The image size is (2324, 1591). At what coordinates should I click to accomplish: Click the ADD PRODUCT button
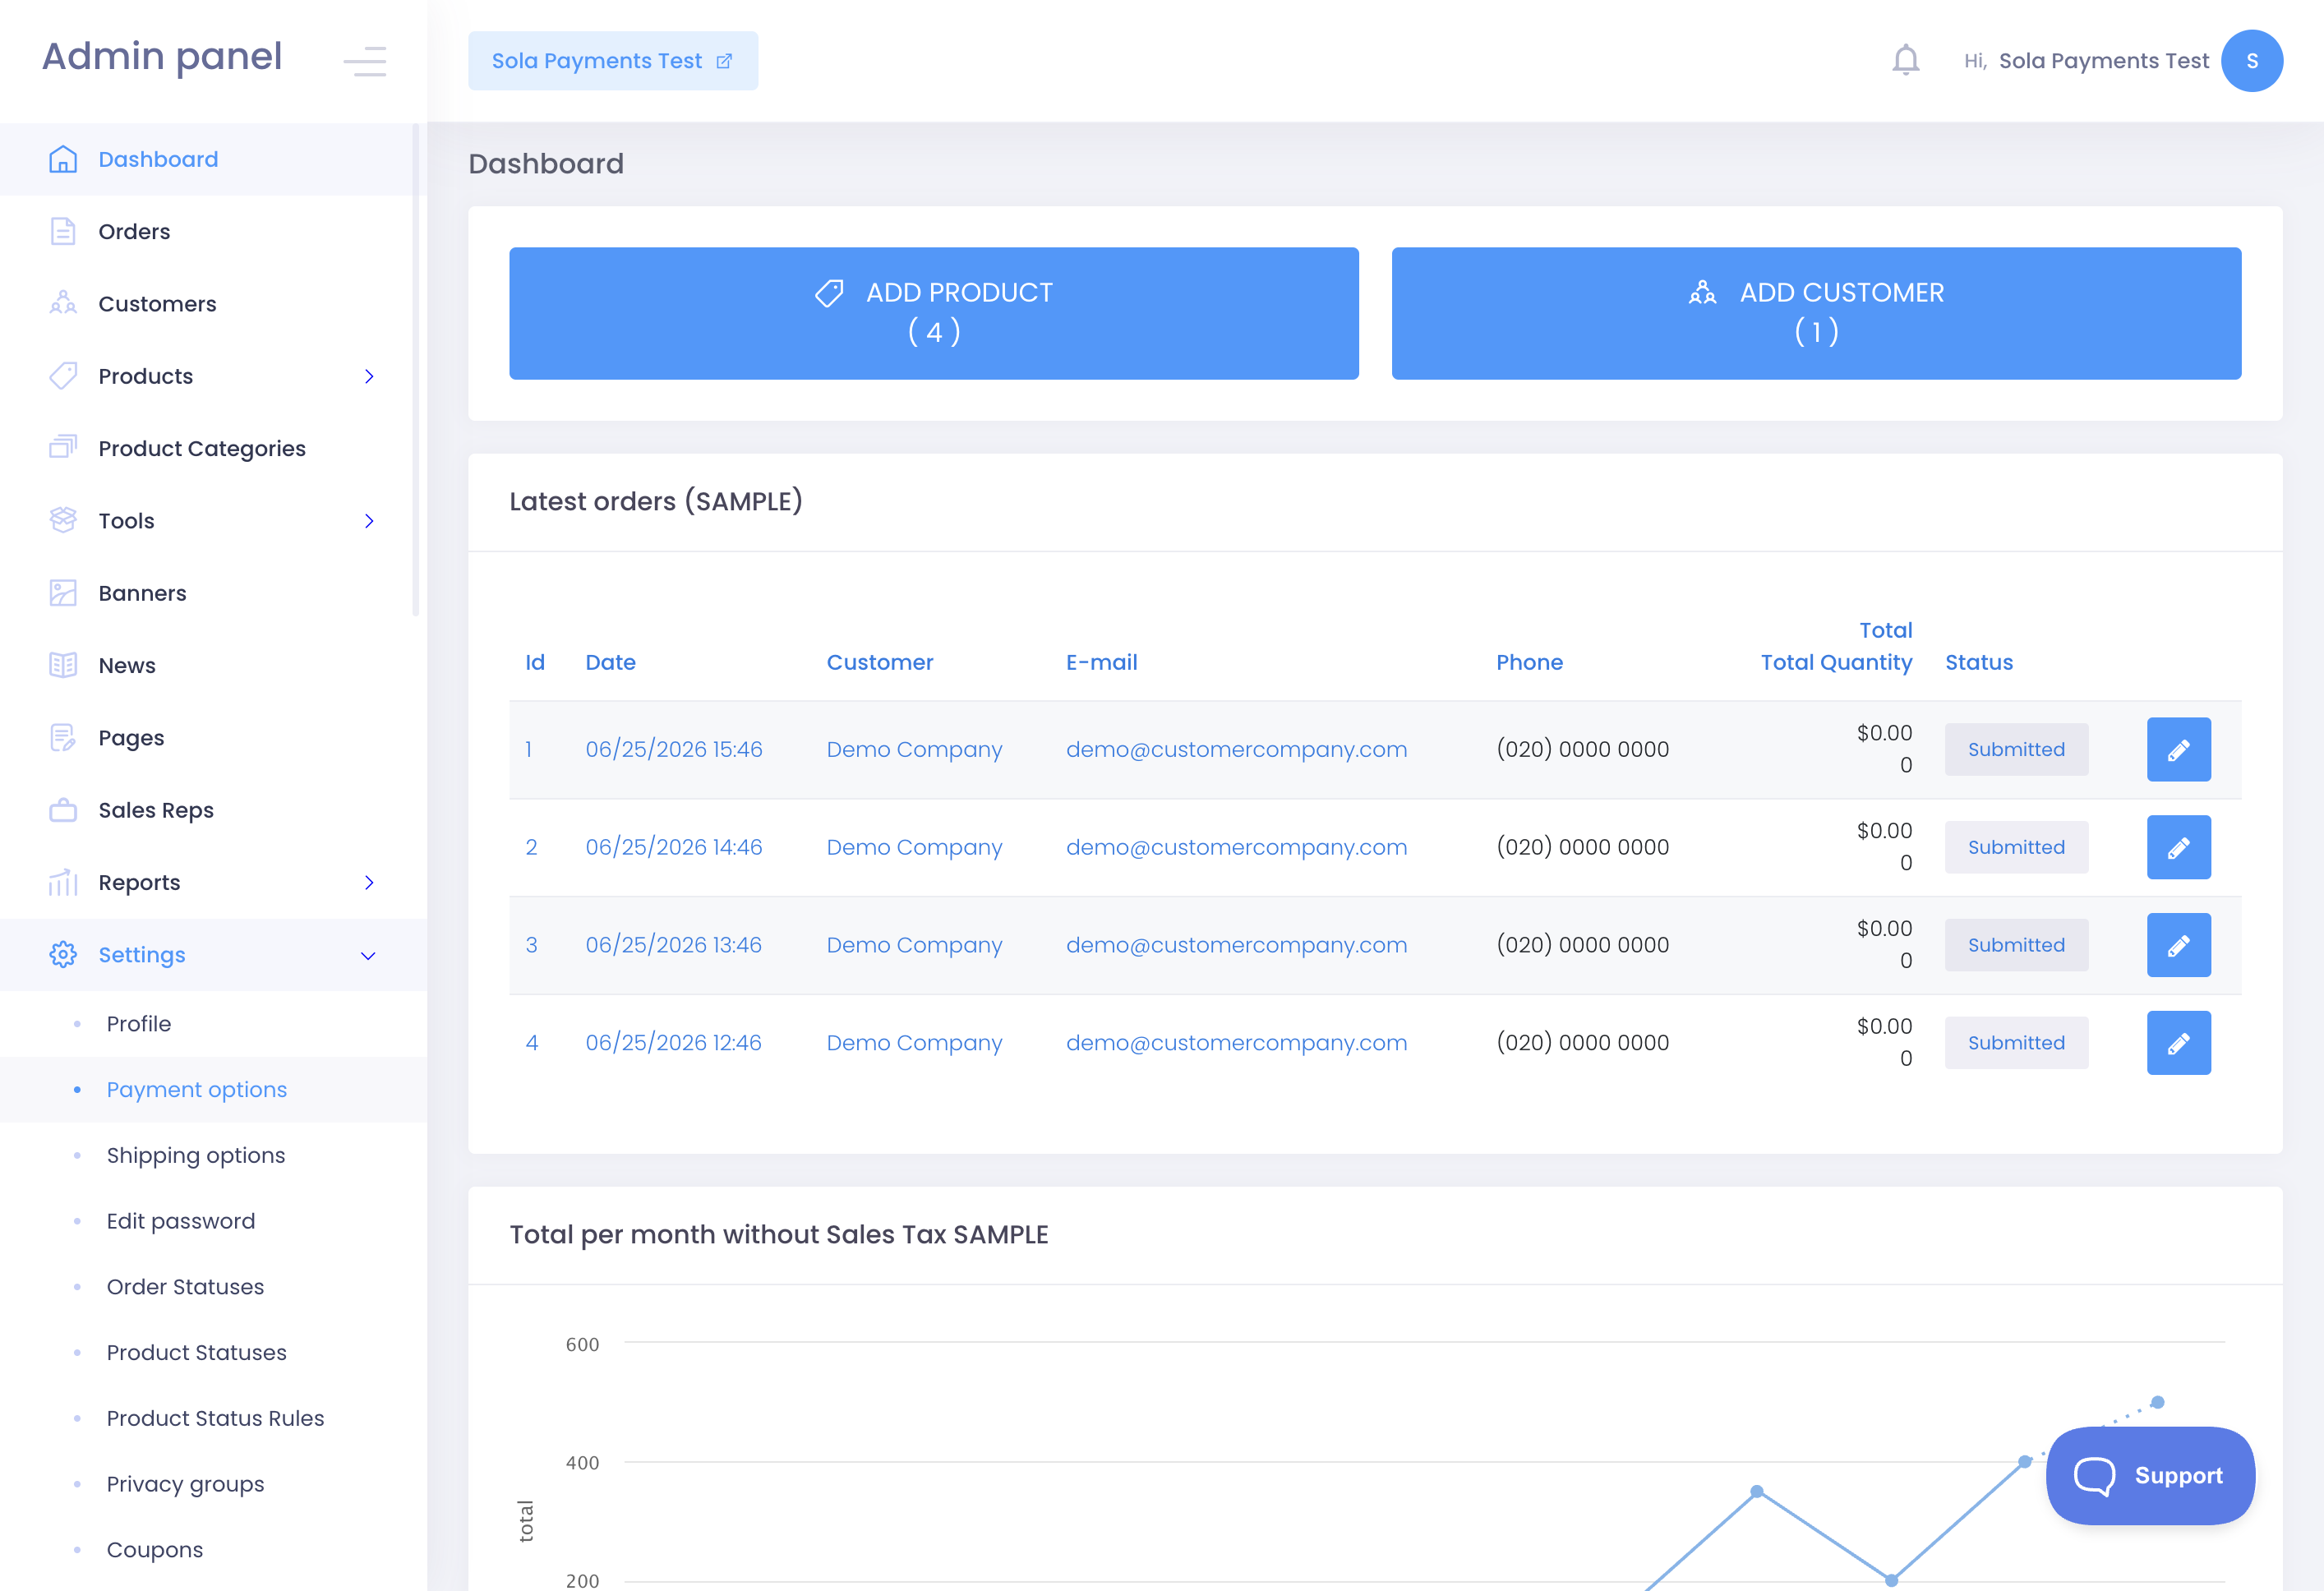[x=934, y=313]
